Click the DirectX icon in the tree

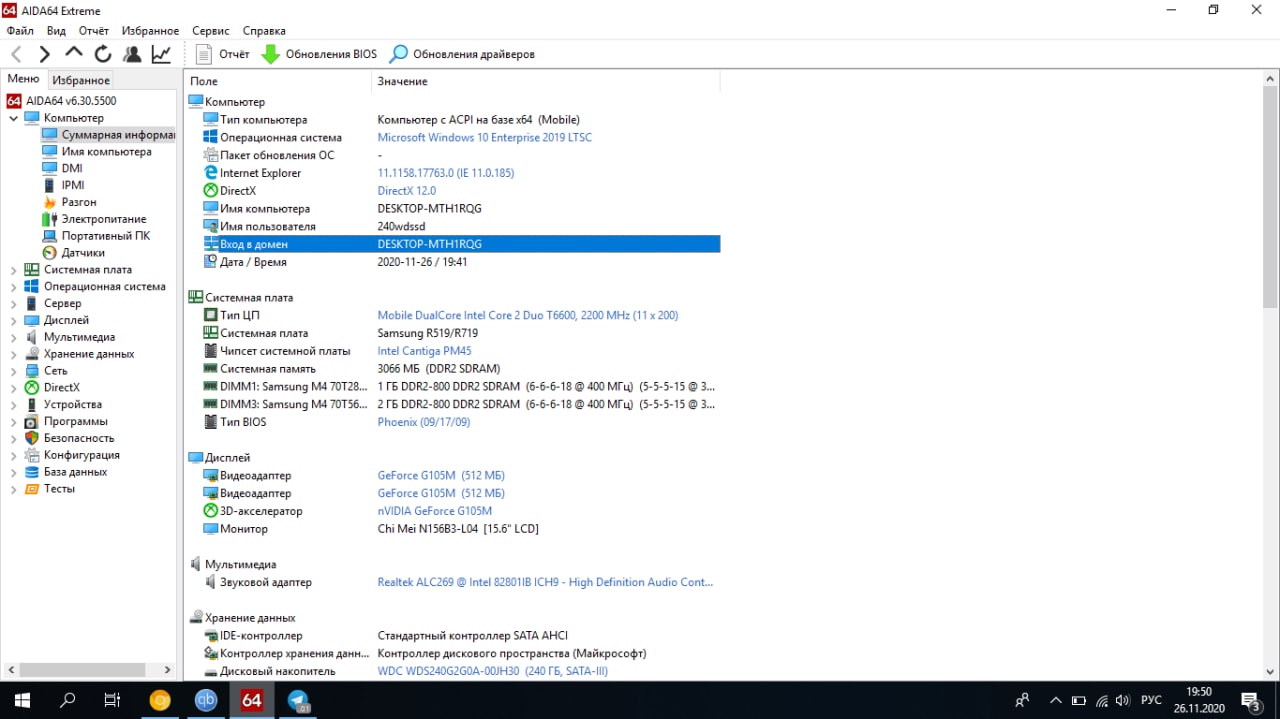32,387
